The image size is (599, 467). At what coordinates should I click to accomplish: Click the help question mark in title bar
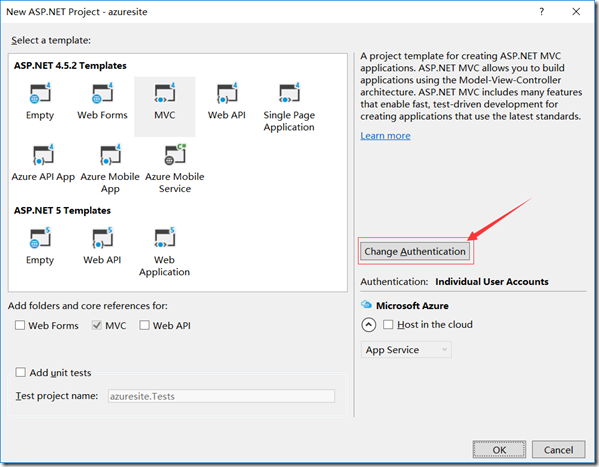pos(541,11)
